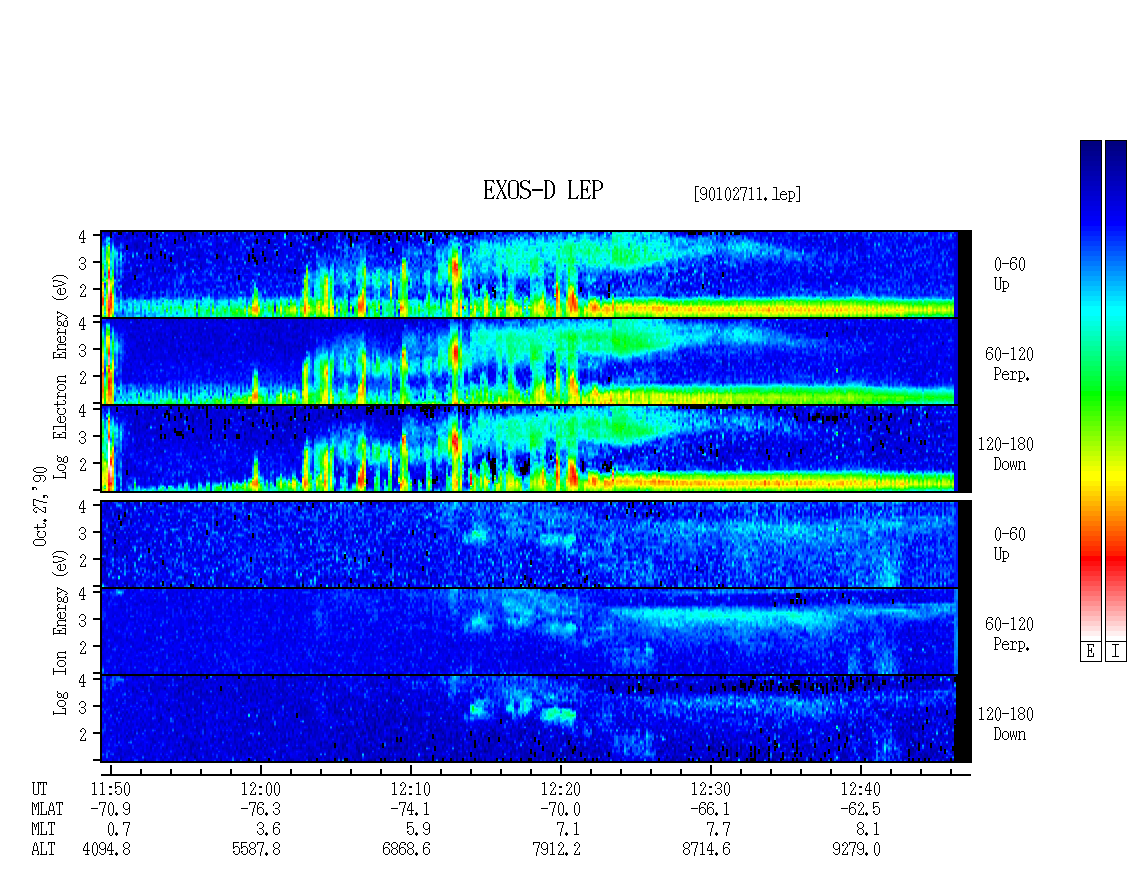
Task: Select the altitude value 5587.8
Action: tap(257, 850)
